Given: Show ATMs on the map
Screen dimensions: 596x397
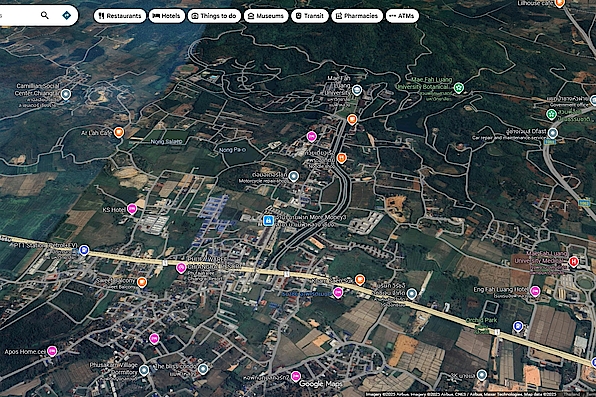Looking at the screenshot, I should click(402, 16).
